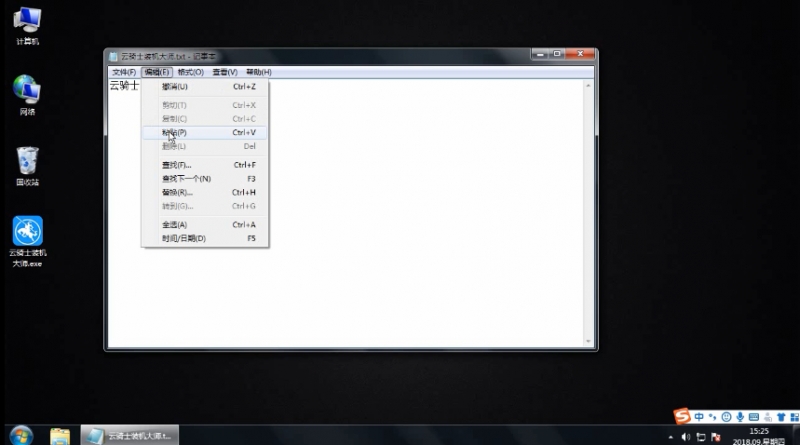The image size is (800, 445).
Task: Click the Action Center flag icon
Action: (x=716, y=437)
